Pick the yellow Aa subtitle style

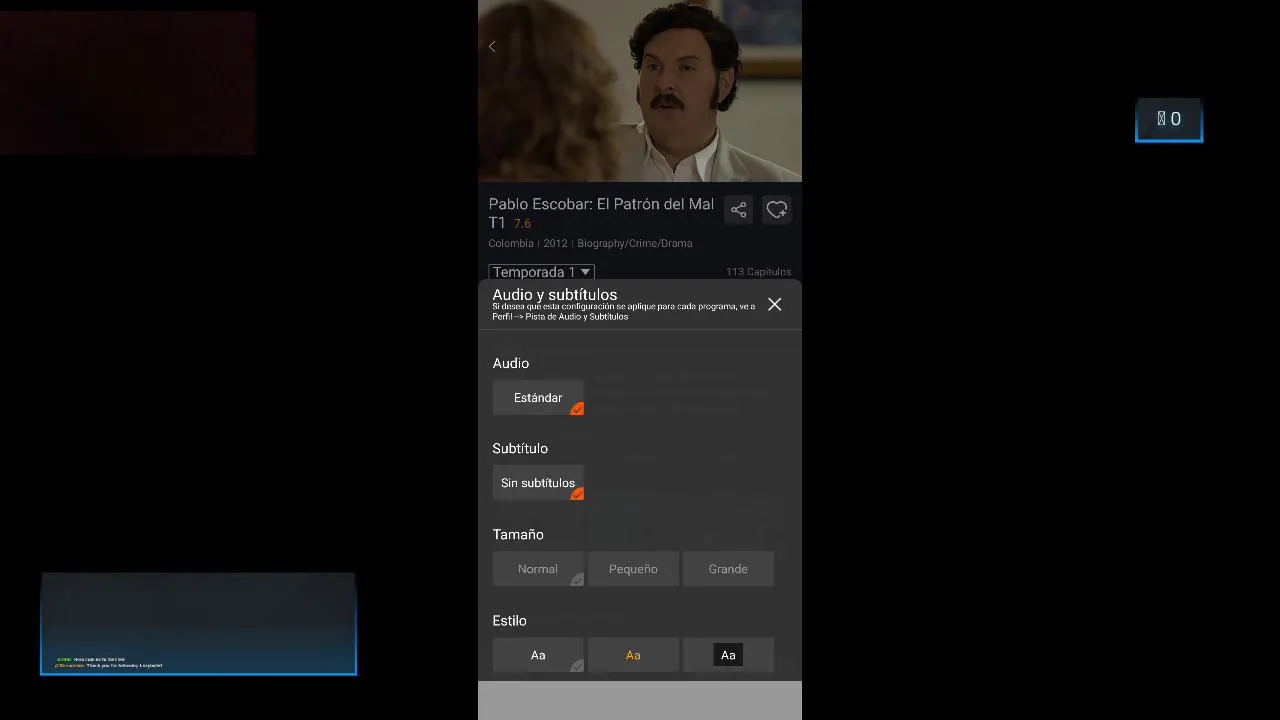tap(633, 655)
